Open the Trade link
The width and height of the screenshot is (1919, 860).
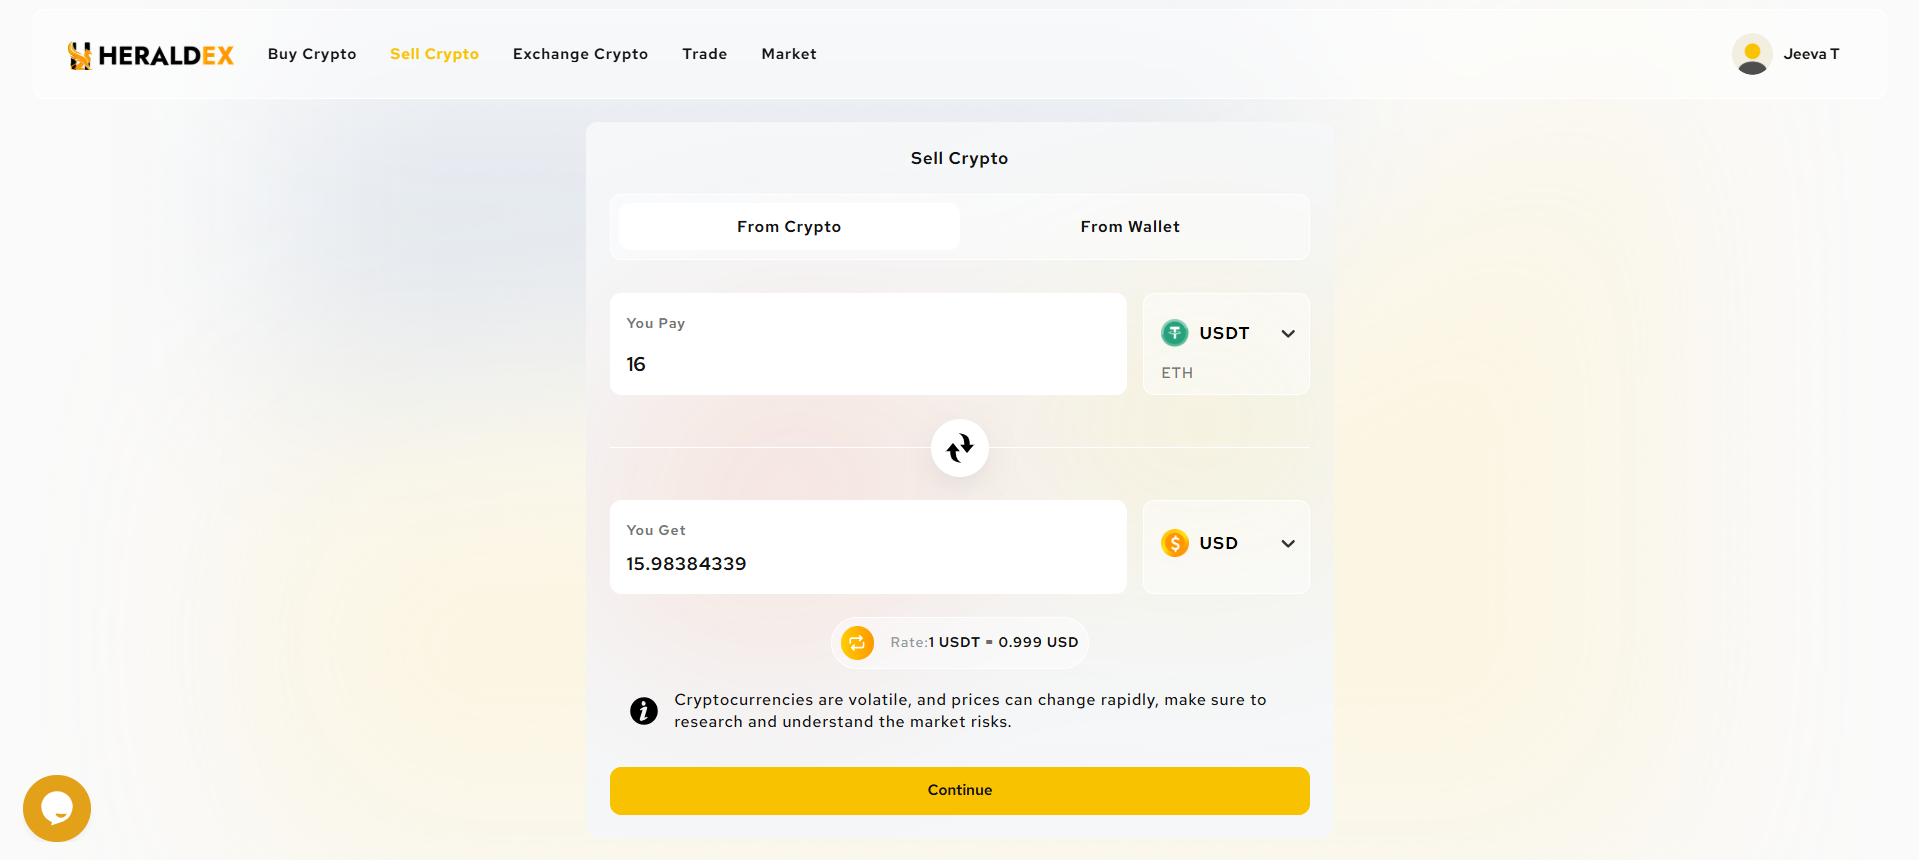point(705,54)
